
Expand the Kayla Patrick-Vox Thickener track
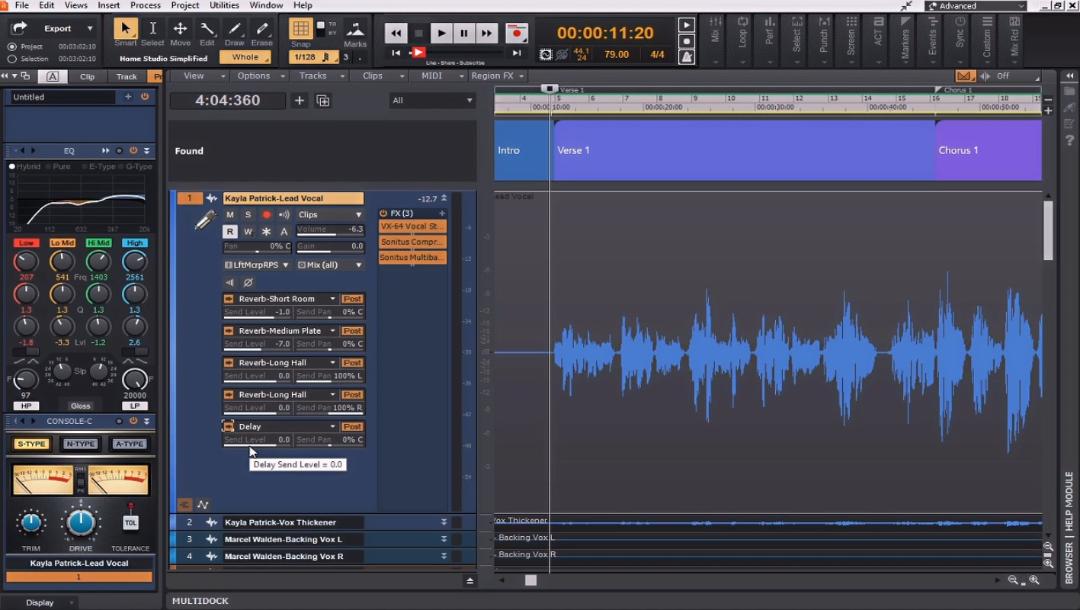(444, 522)
